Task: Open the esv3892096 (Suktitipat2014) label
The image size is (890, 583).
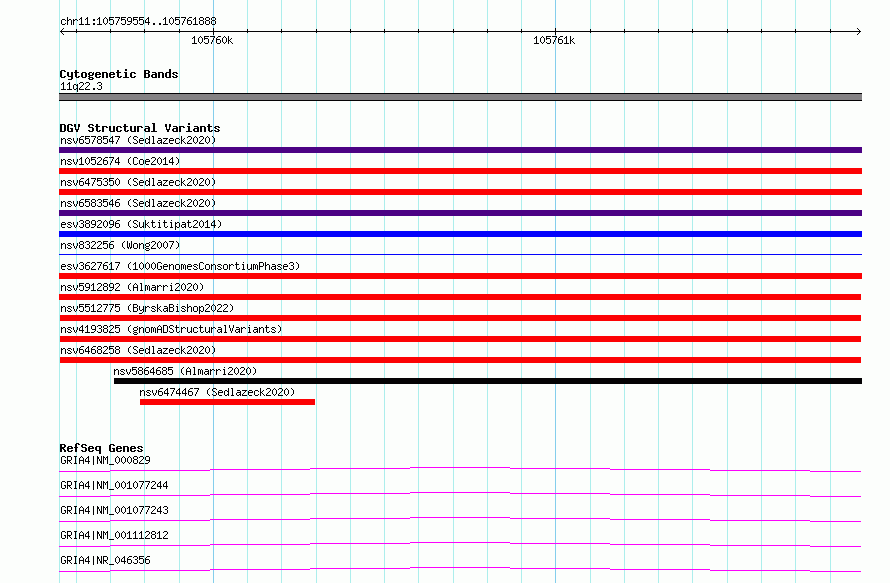Action: [141, 224]
